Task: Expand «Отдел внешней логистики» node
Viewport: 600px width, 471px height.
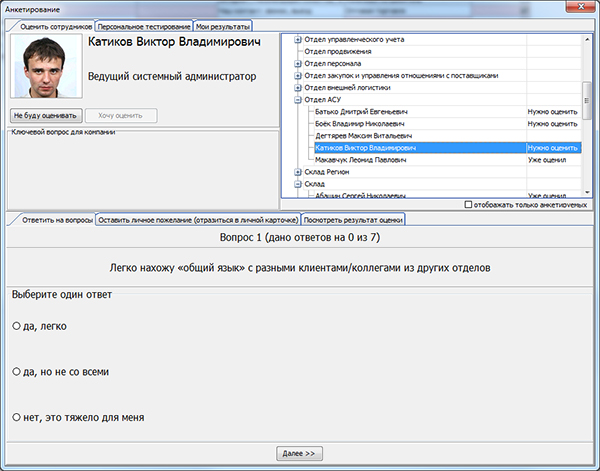Action: point(297,88)
